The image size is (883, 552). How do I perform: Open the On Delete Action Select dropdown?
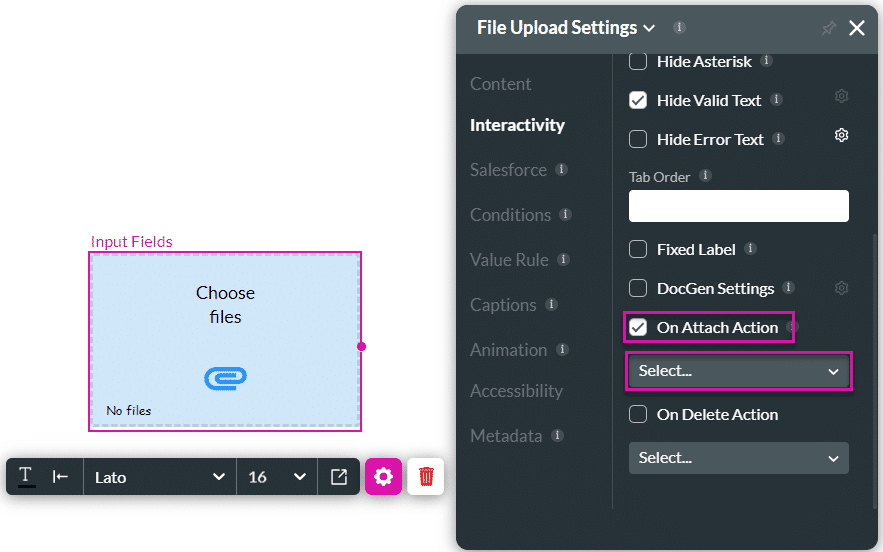tap(739, 458)
